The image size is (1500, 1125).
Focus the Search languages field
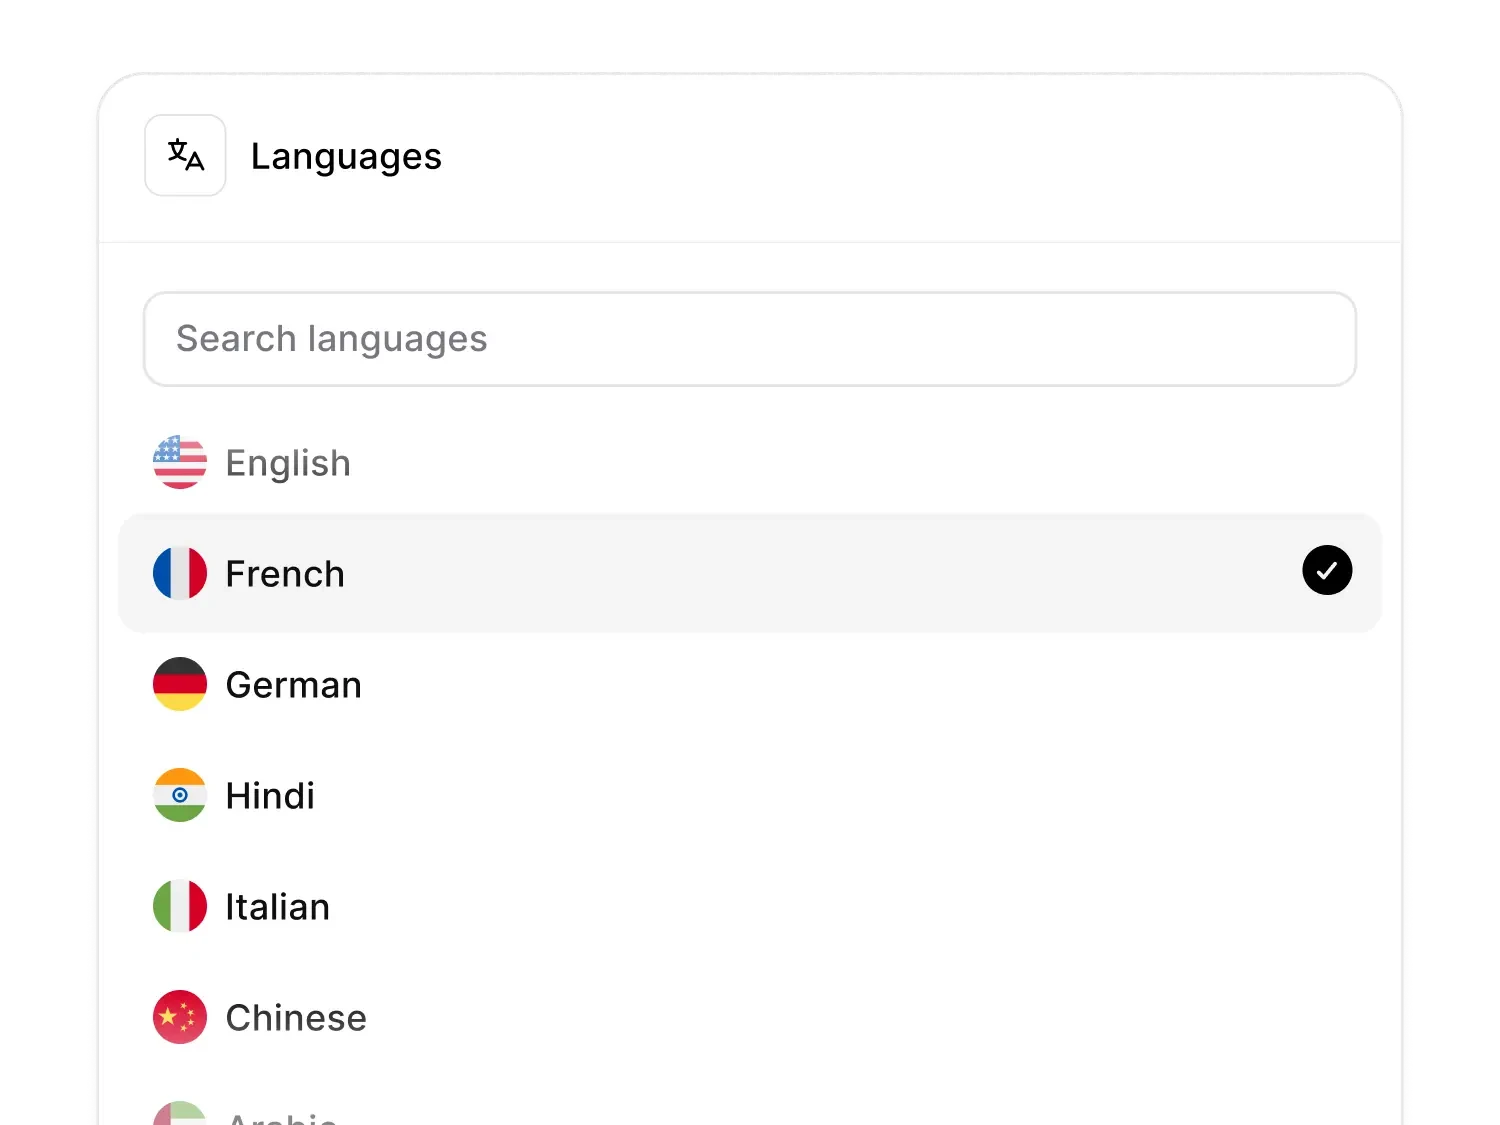click(750, 339)
